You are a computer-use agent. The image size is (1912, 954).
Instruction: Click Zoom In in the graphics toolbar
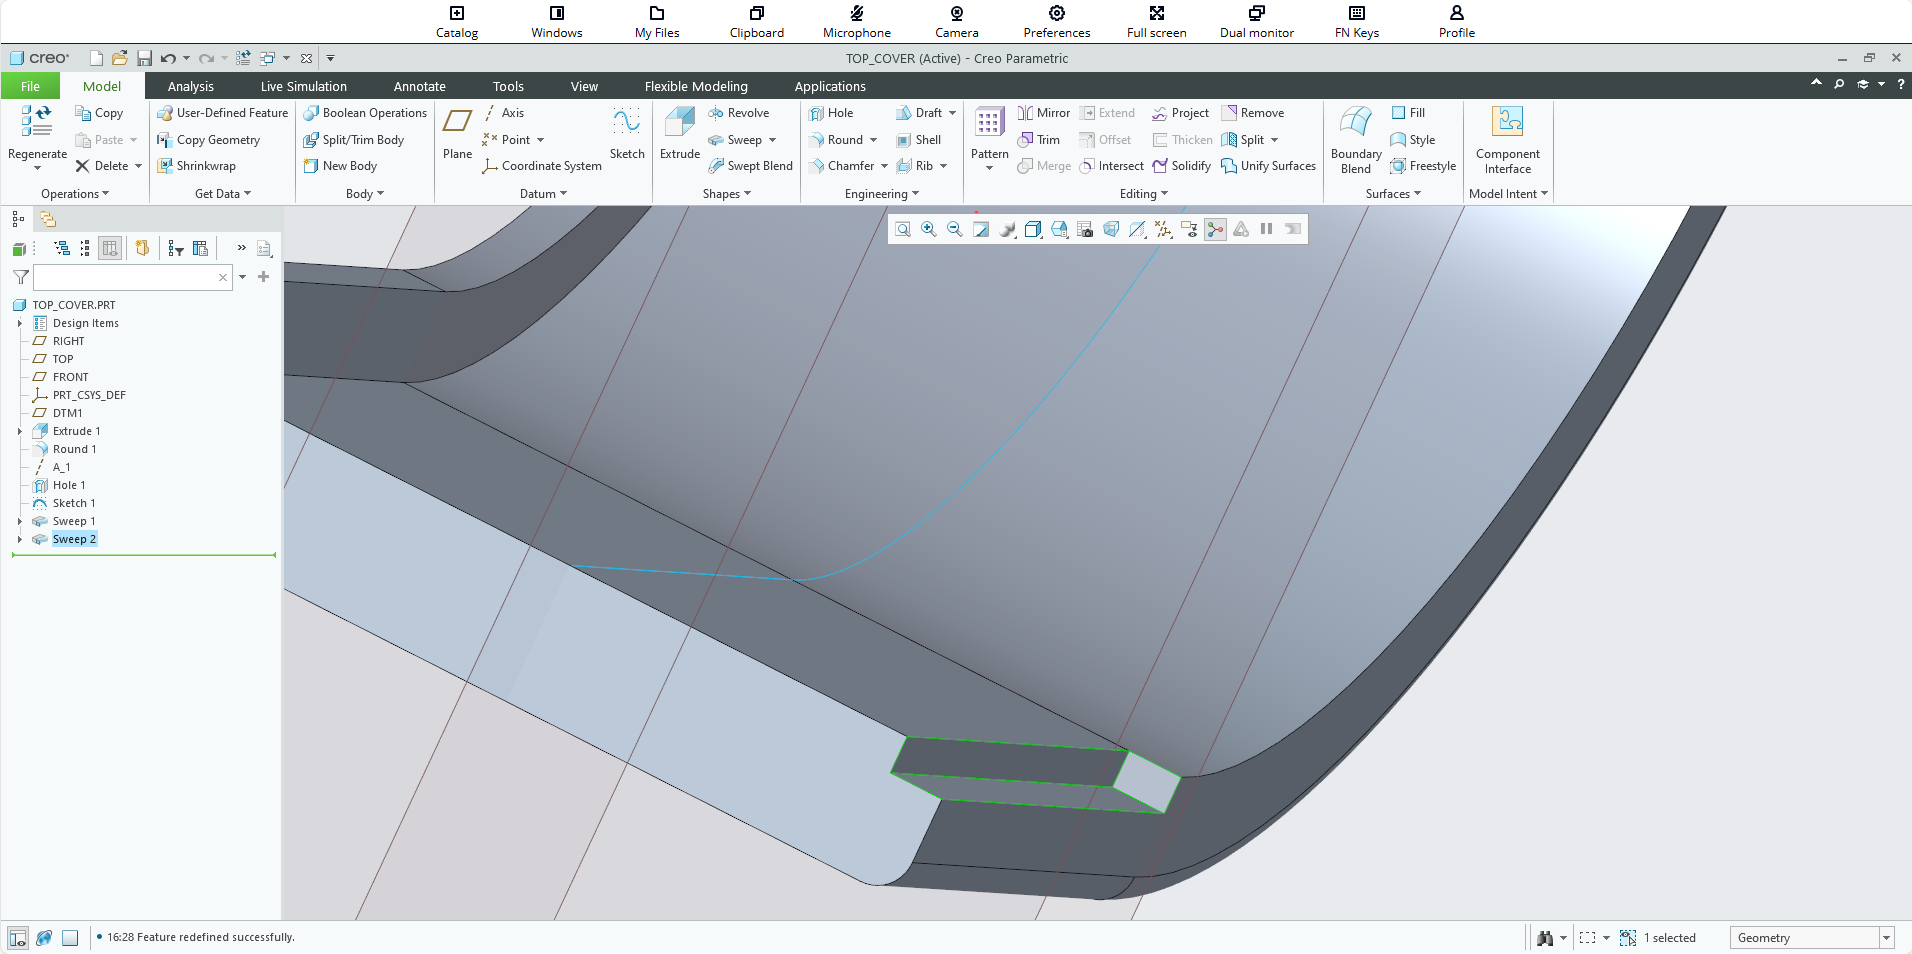(x=929, y=230)
